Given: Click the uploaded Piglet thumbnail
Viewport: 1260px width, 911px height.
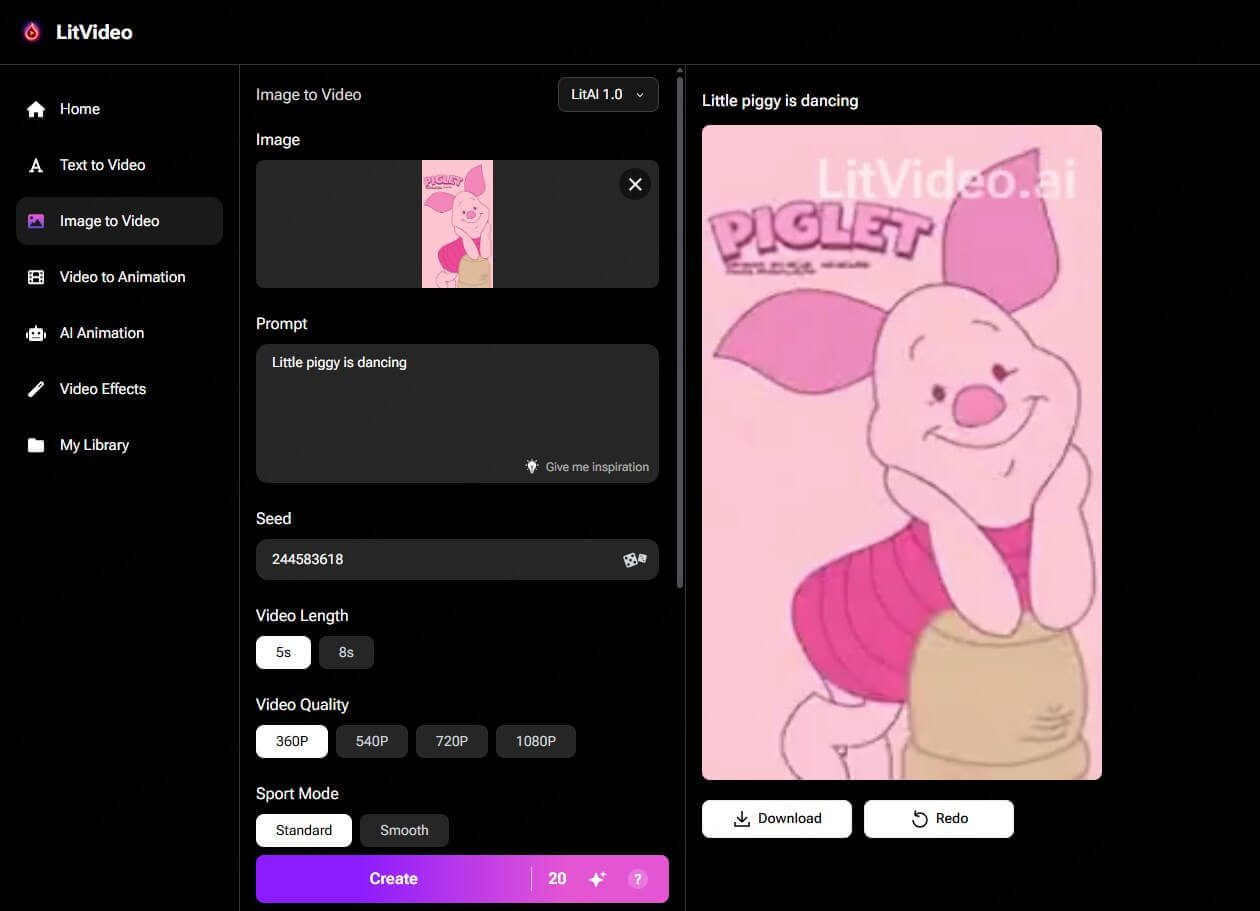Looking at the screenshot, I should tap(457, 224).
